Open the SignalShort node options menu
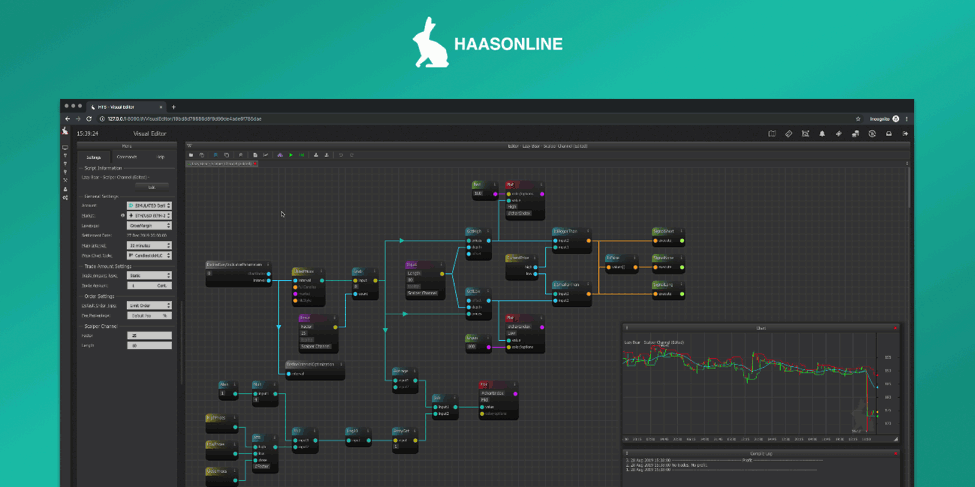The height and width of the screenshot is (487, 975). click(x=682, y=231)
